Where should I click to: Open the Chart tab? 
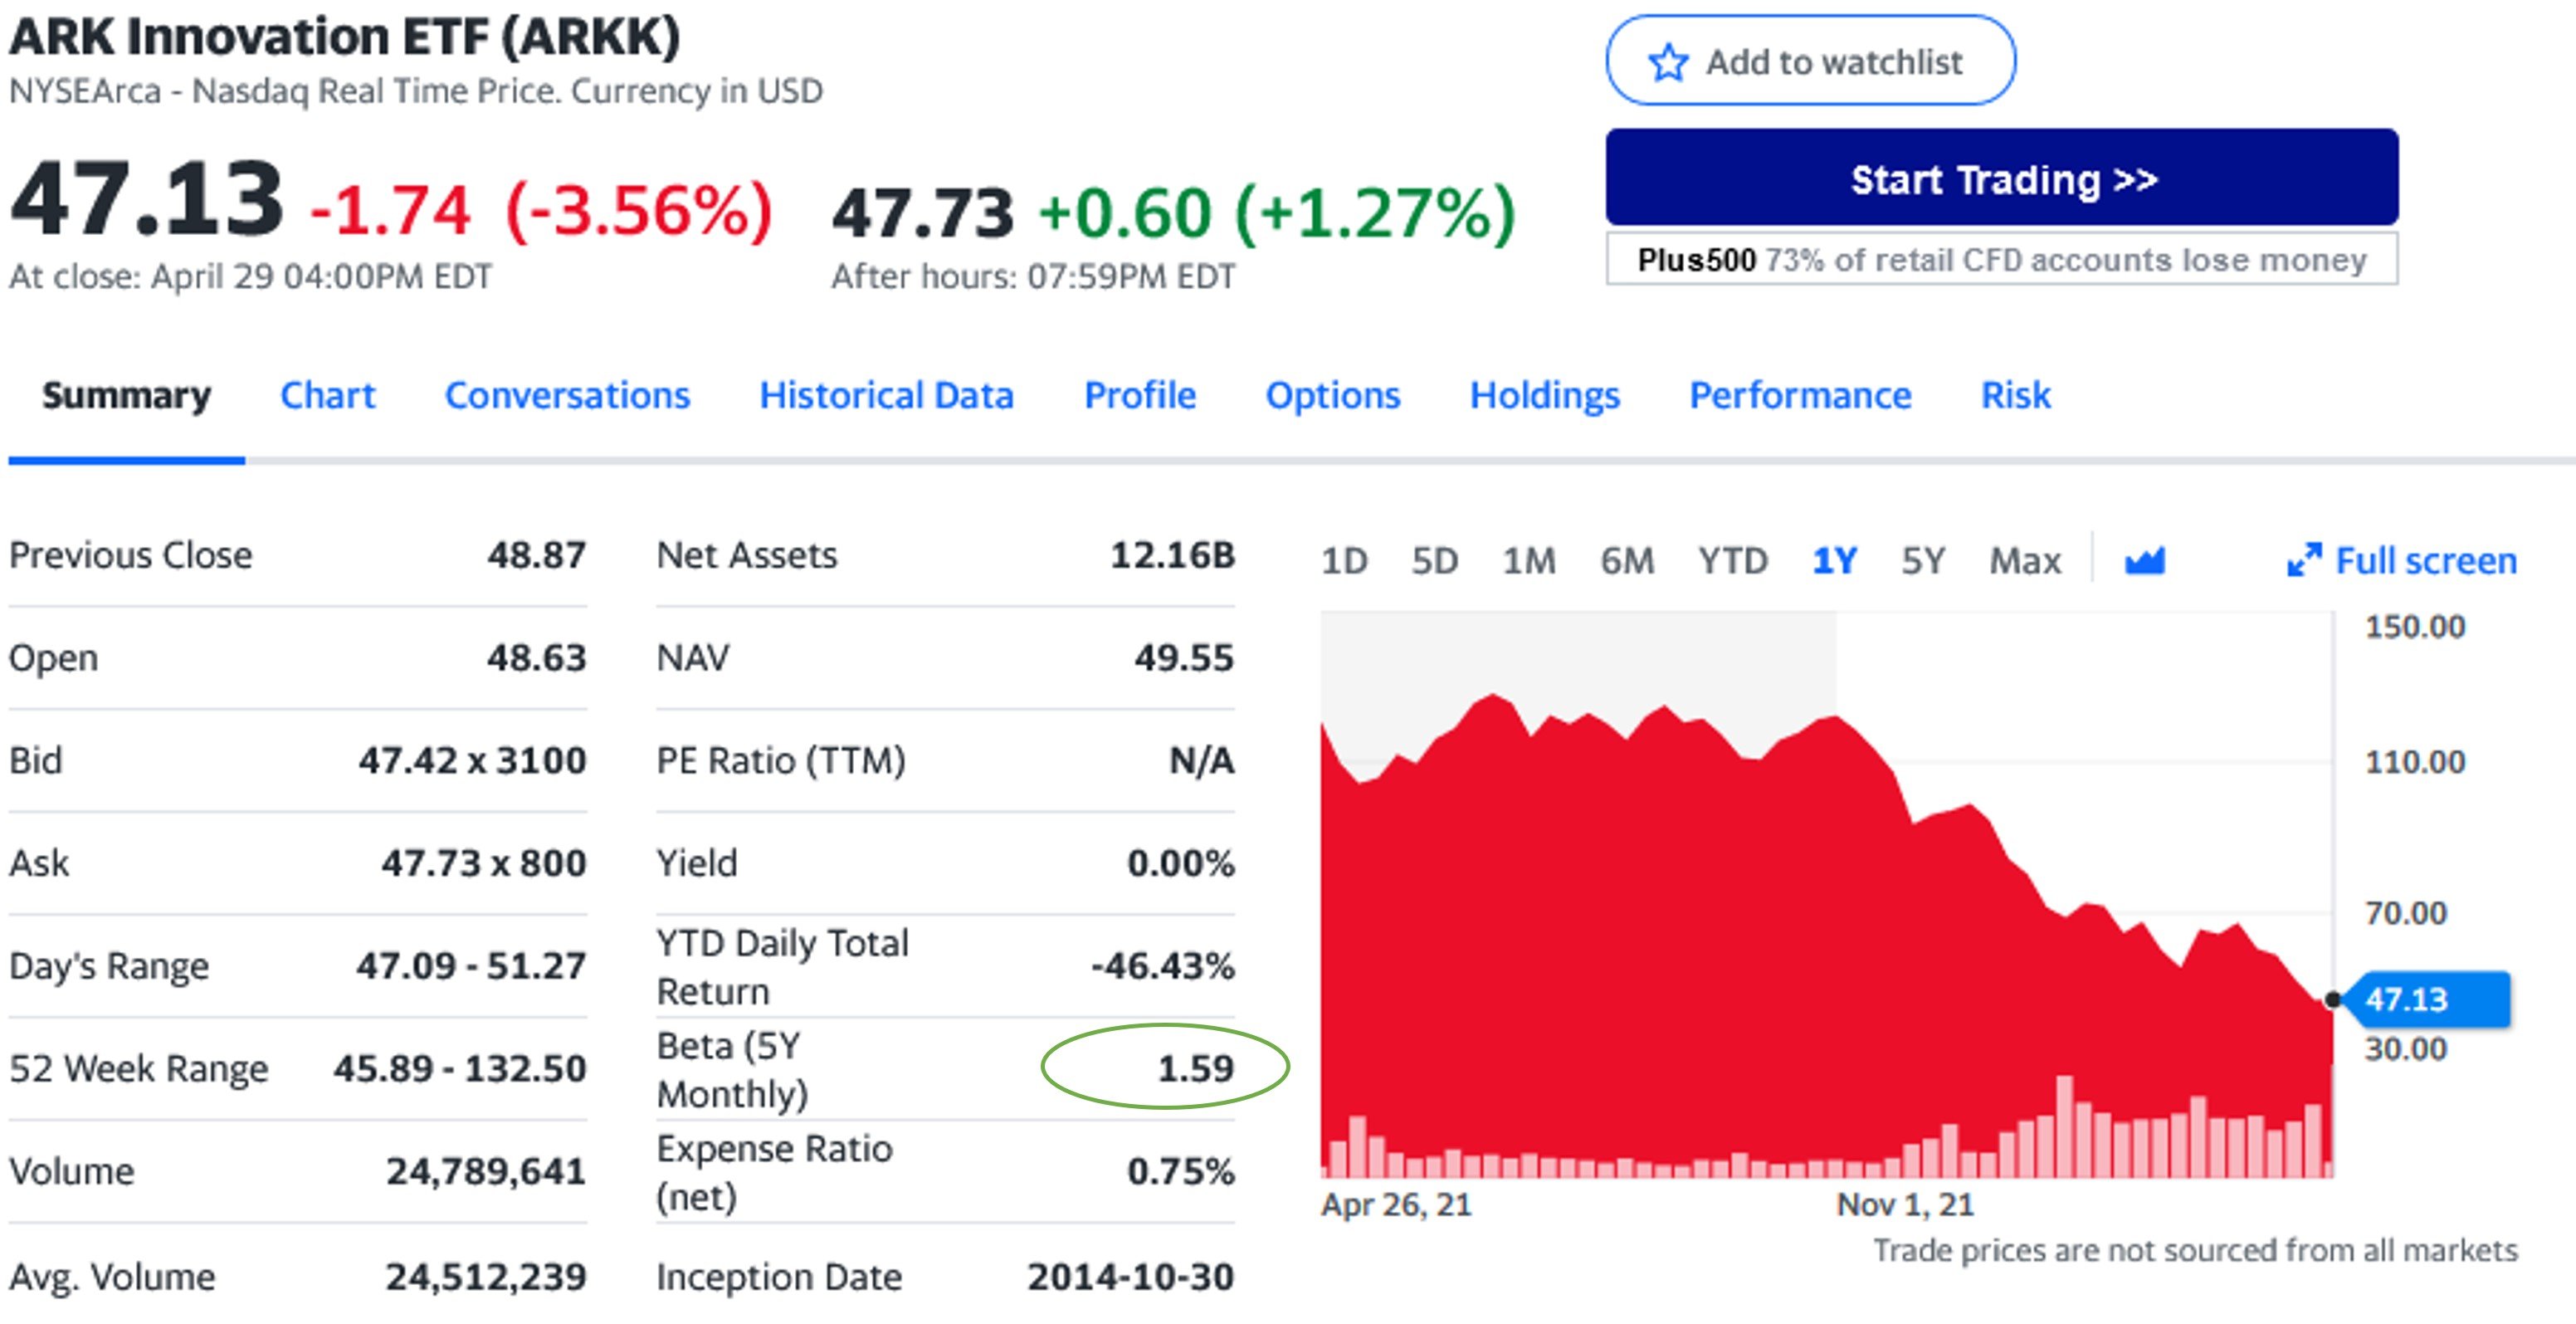(327, 395)
